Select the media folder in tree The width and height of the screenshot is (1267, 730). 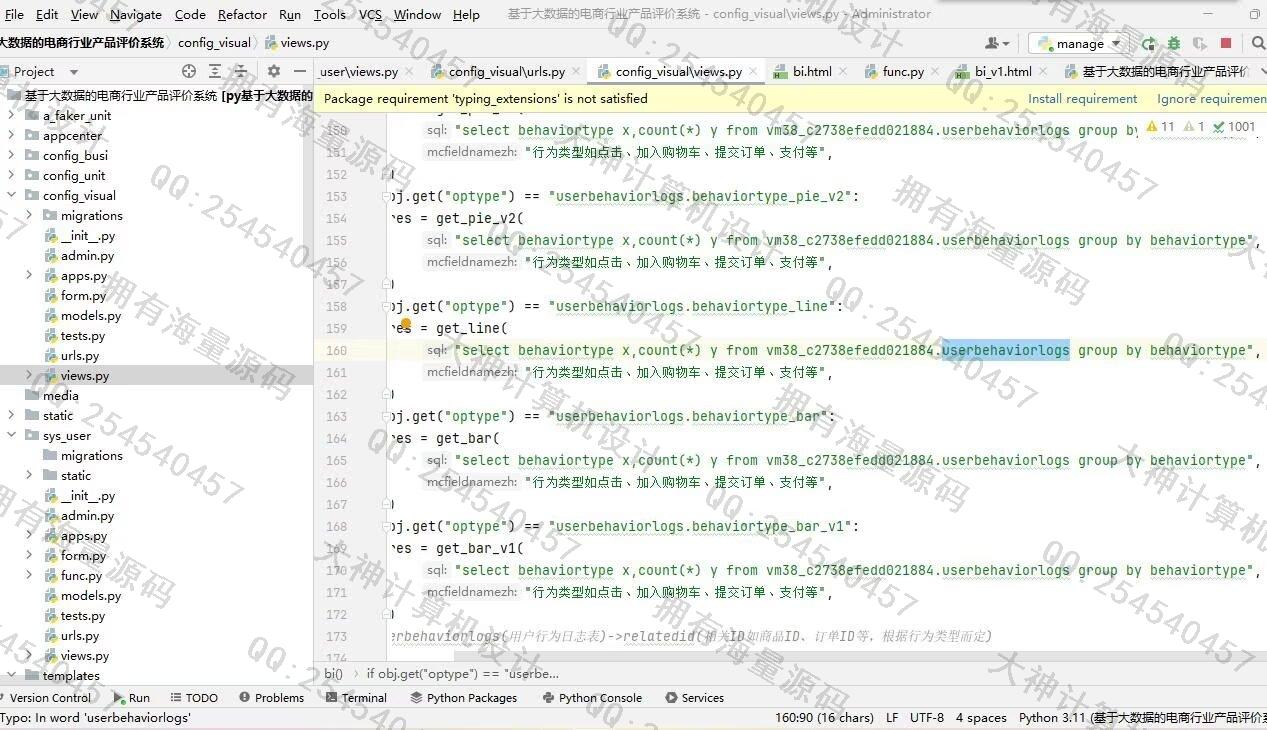click(60, 395)
